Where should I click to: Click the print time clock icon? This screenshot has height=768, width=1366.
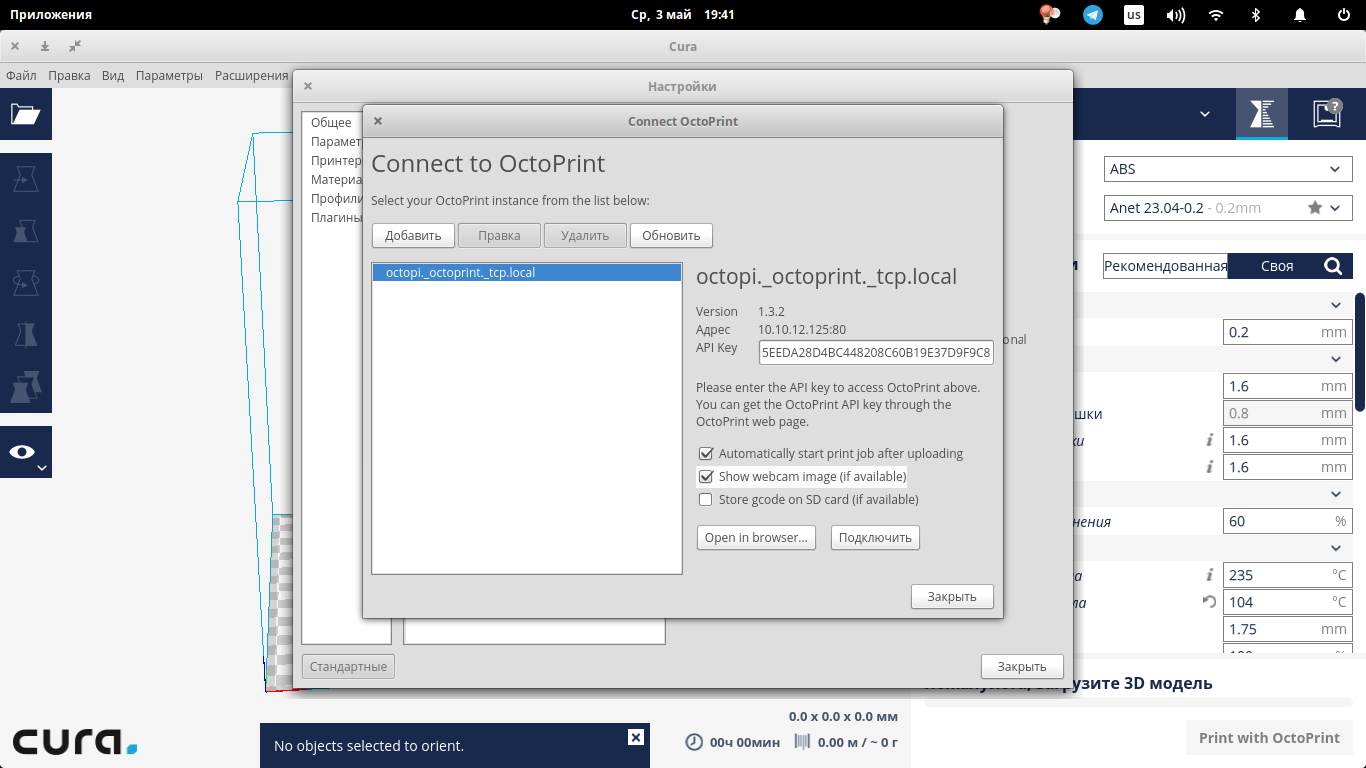click(694, 742)
